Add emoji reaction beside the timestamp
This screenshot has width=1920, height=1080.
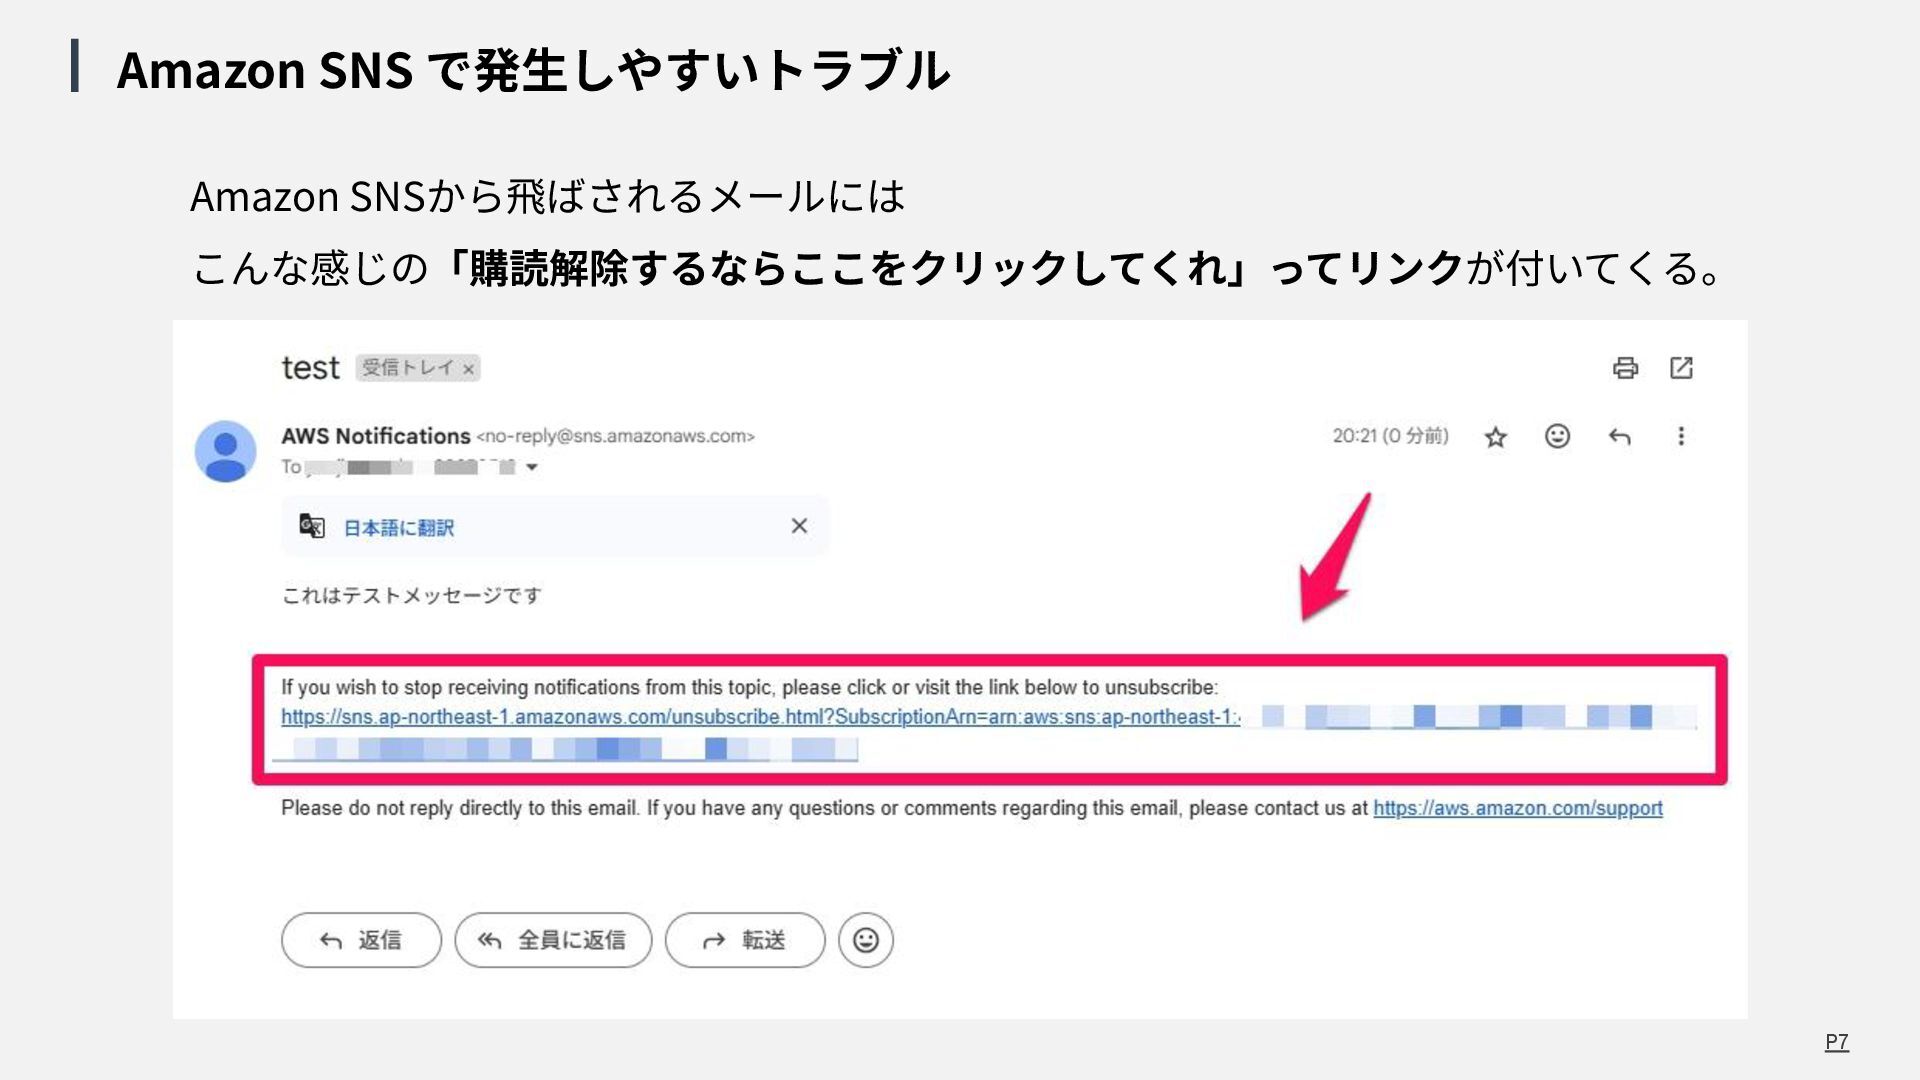point(1557,436)
